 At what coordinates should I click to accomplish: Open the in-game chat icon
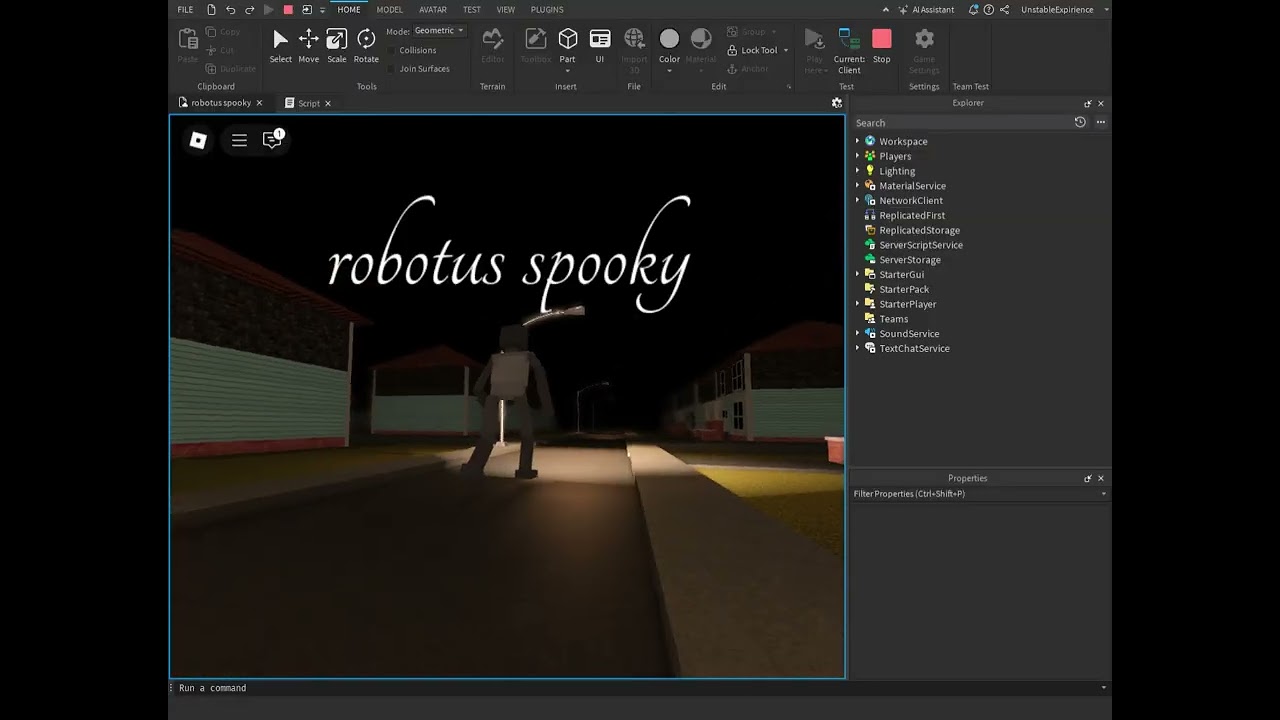(272, 140)
